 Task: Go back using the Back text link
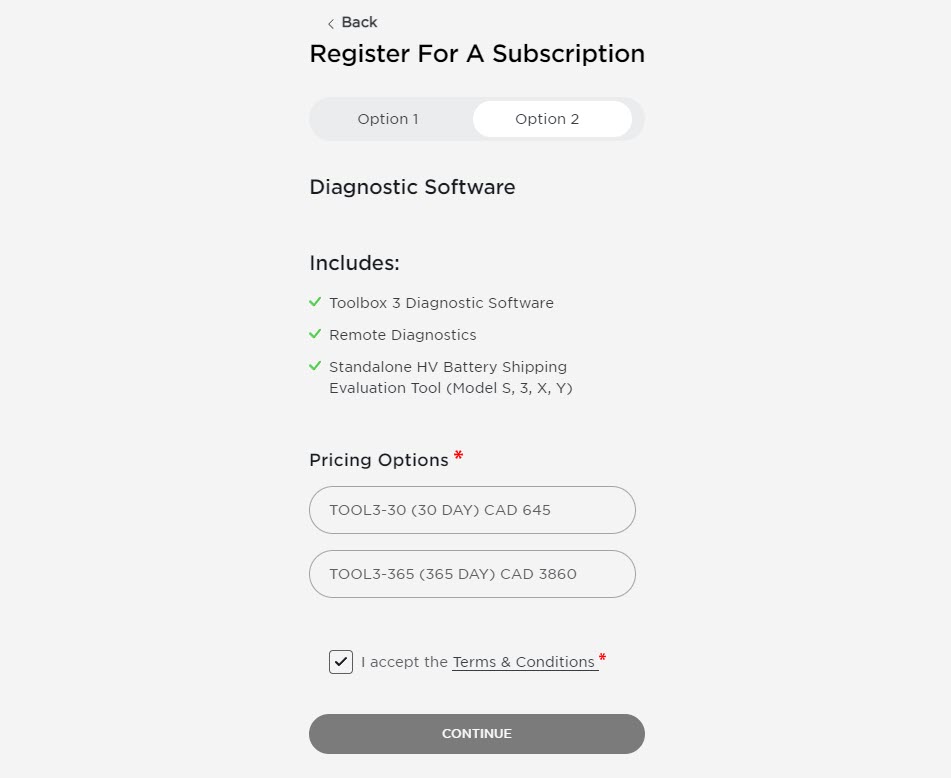coord(359,22)
